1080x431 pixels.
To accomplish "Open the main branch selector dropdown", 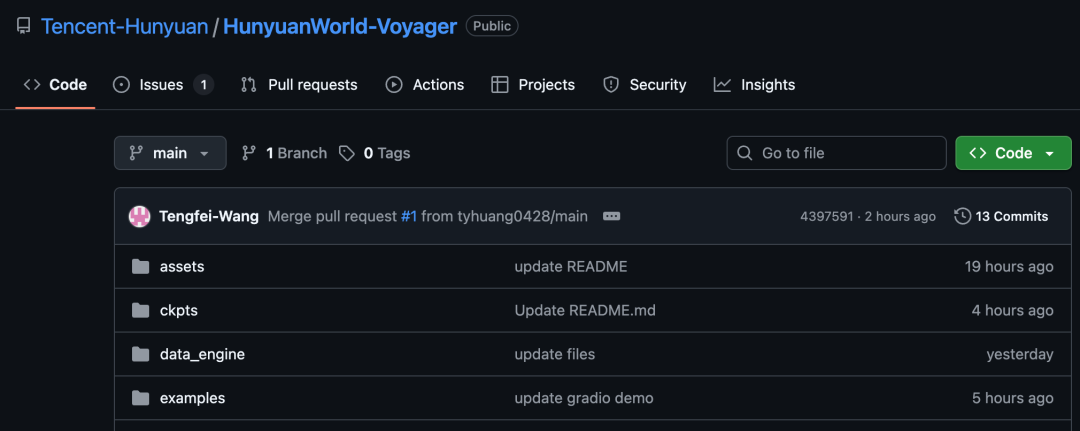I will (170, 153).
